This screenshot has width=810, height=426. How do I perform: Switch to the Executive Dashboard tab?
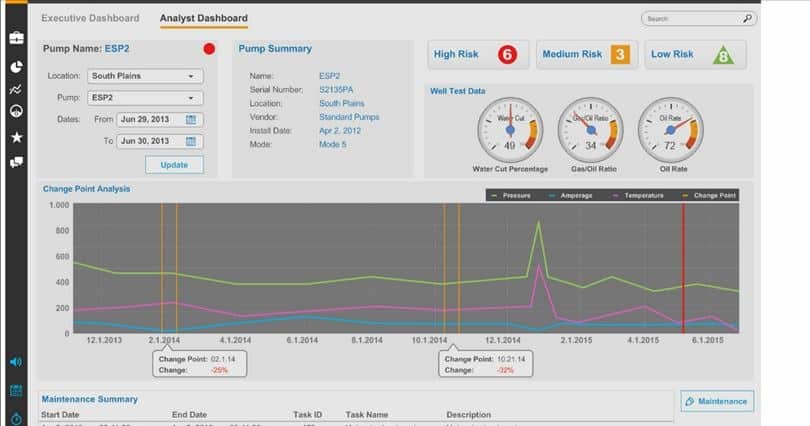91,18
